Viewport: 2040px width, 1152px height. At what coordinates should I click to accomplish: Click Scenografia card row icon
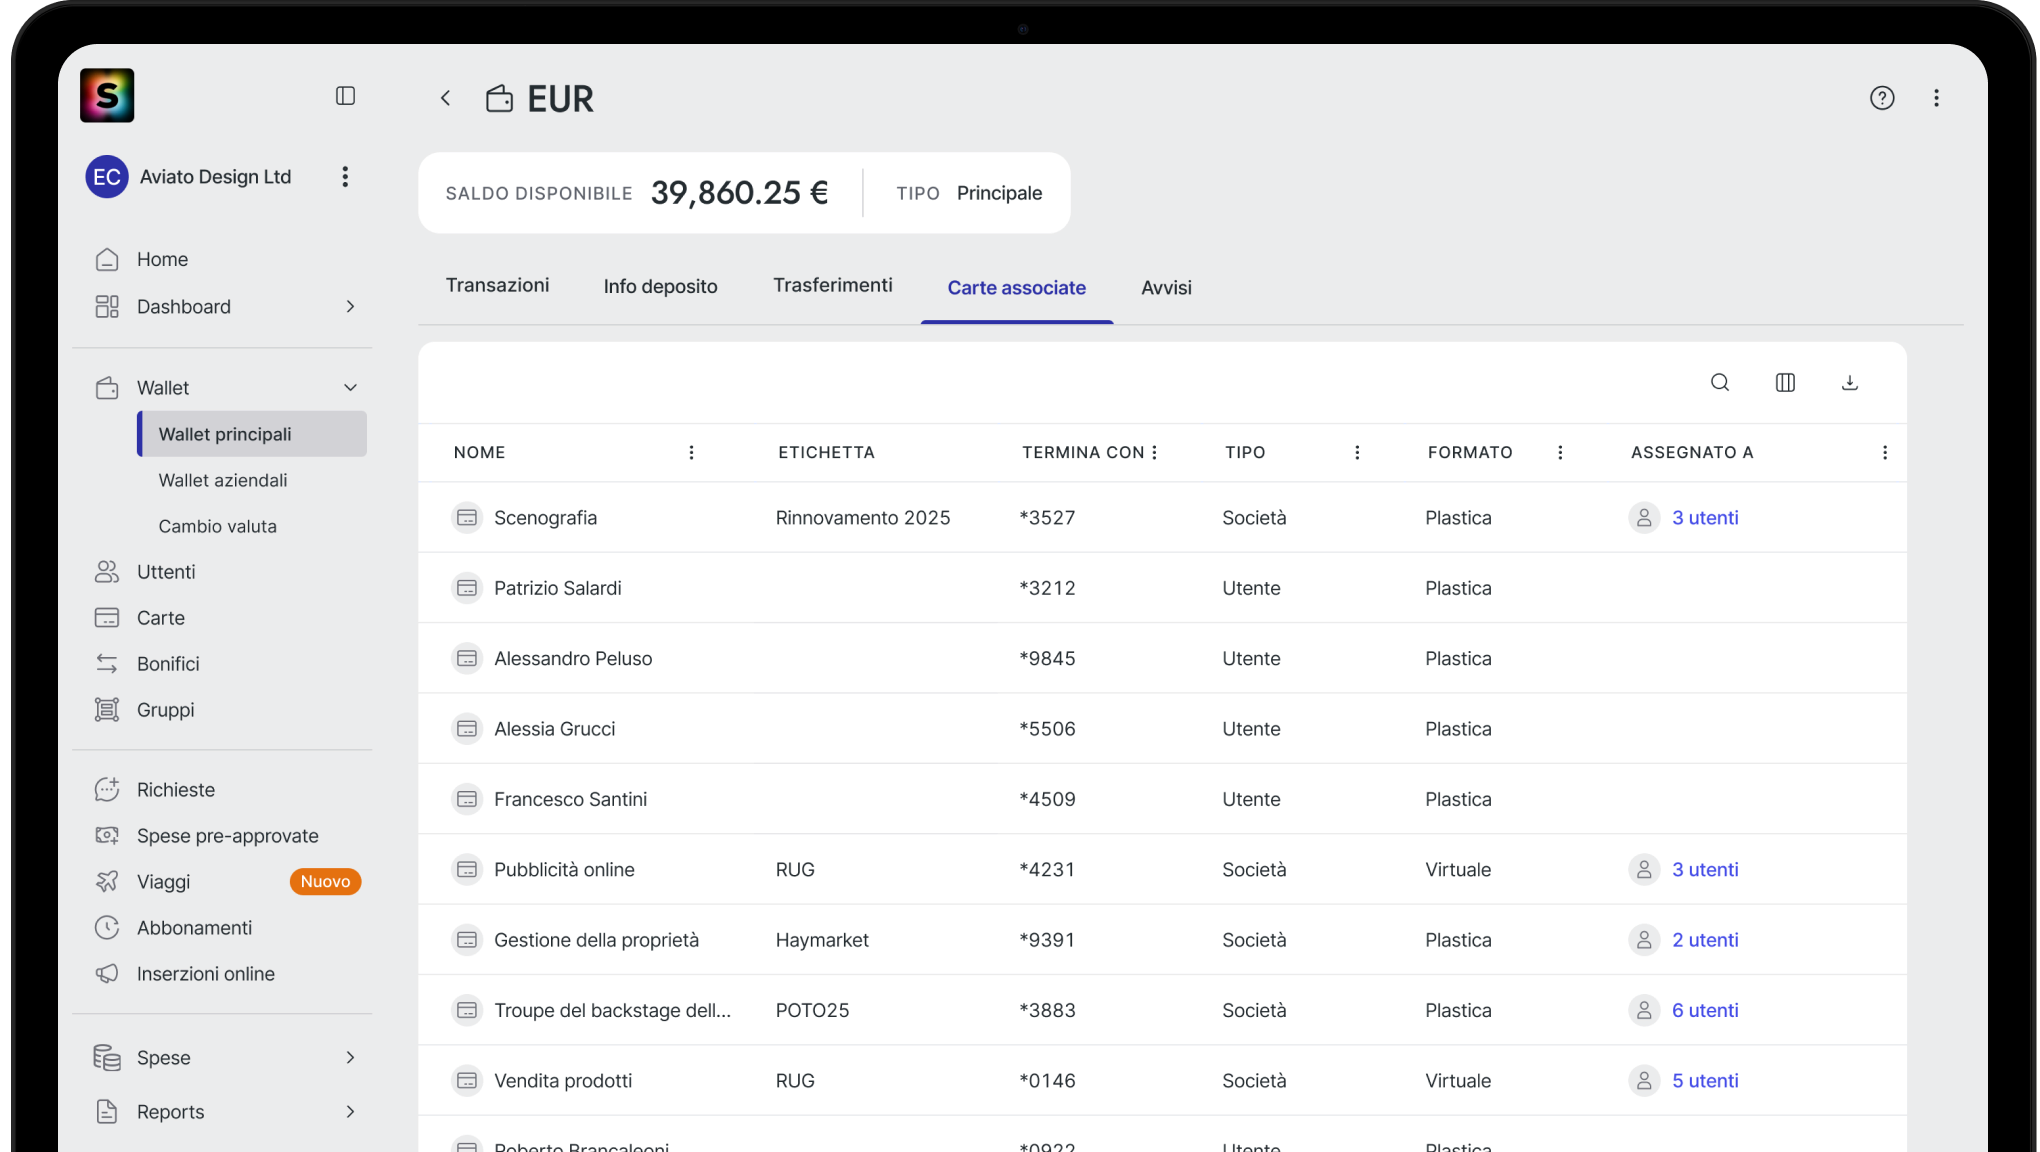pyautogui.click(x=467, y=518)
